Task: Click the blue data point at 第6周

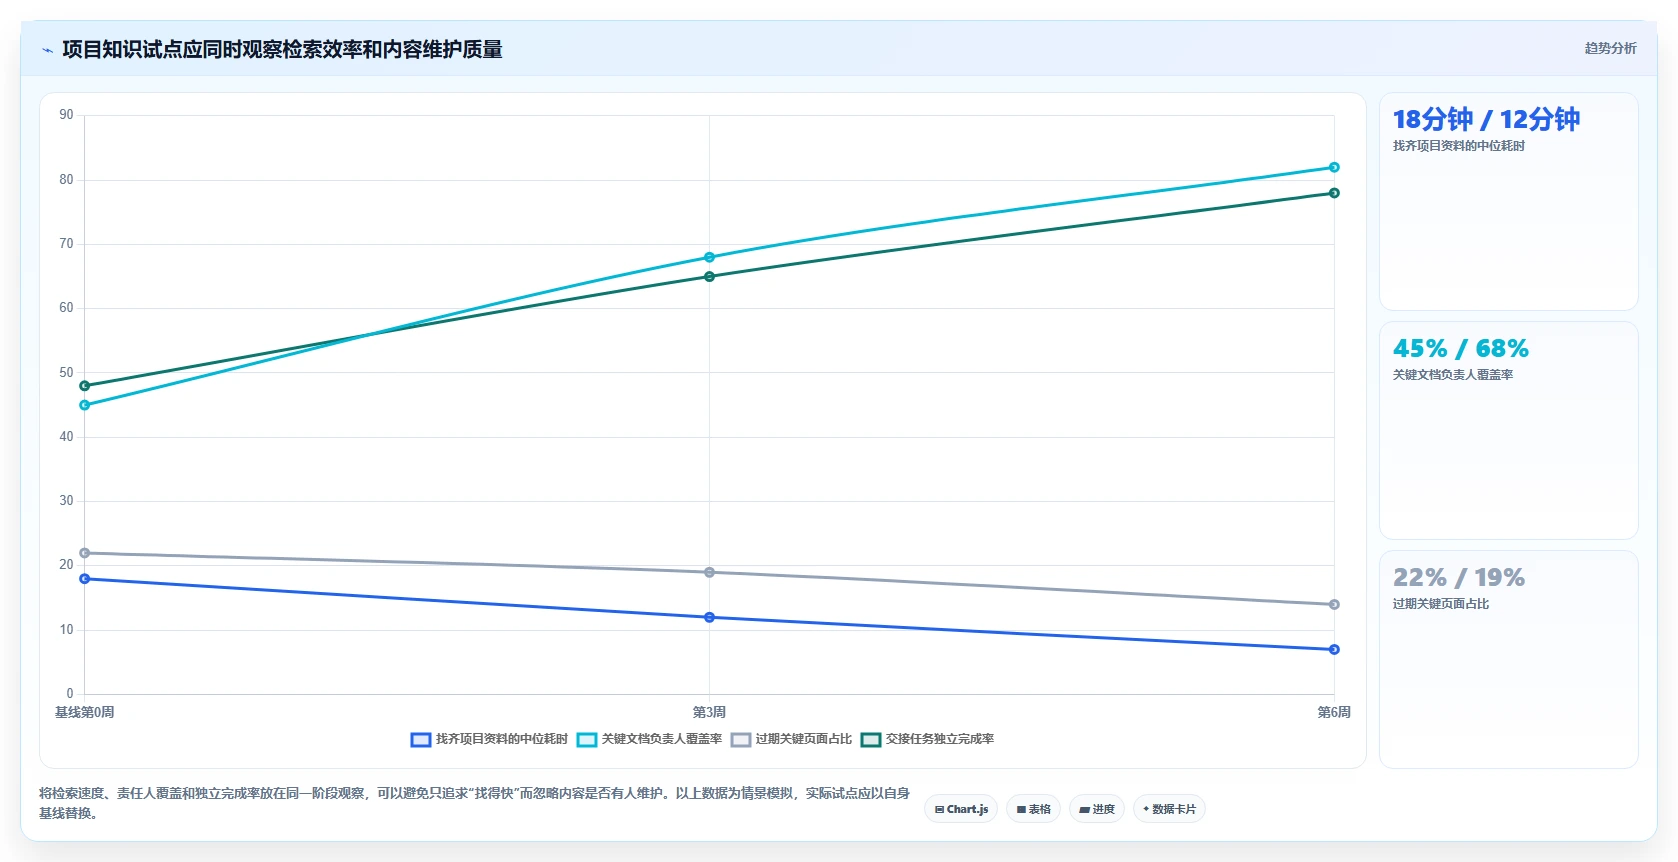Action: click(x=1334, y=650)
